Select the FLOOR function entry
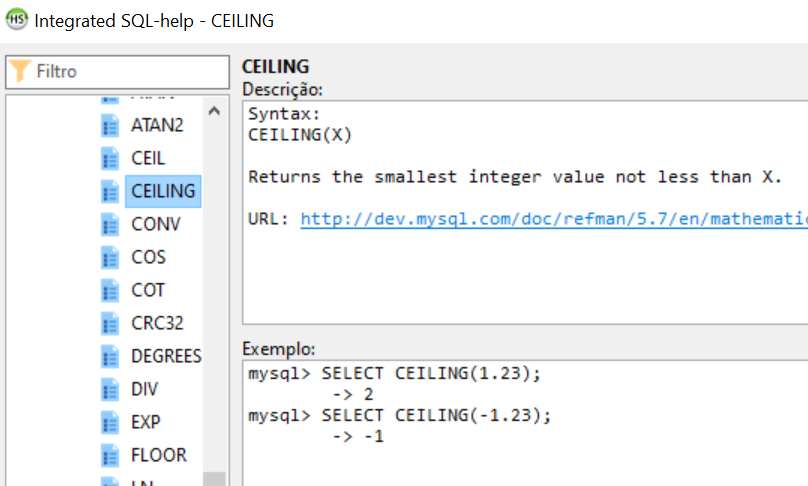 coord(158,455)
